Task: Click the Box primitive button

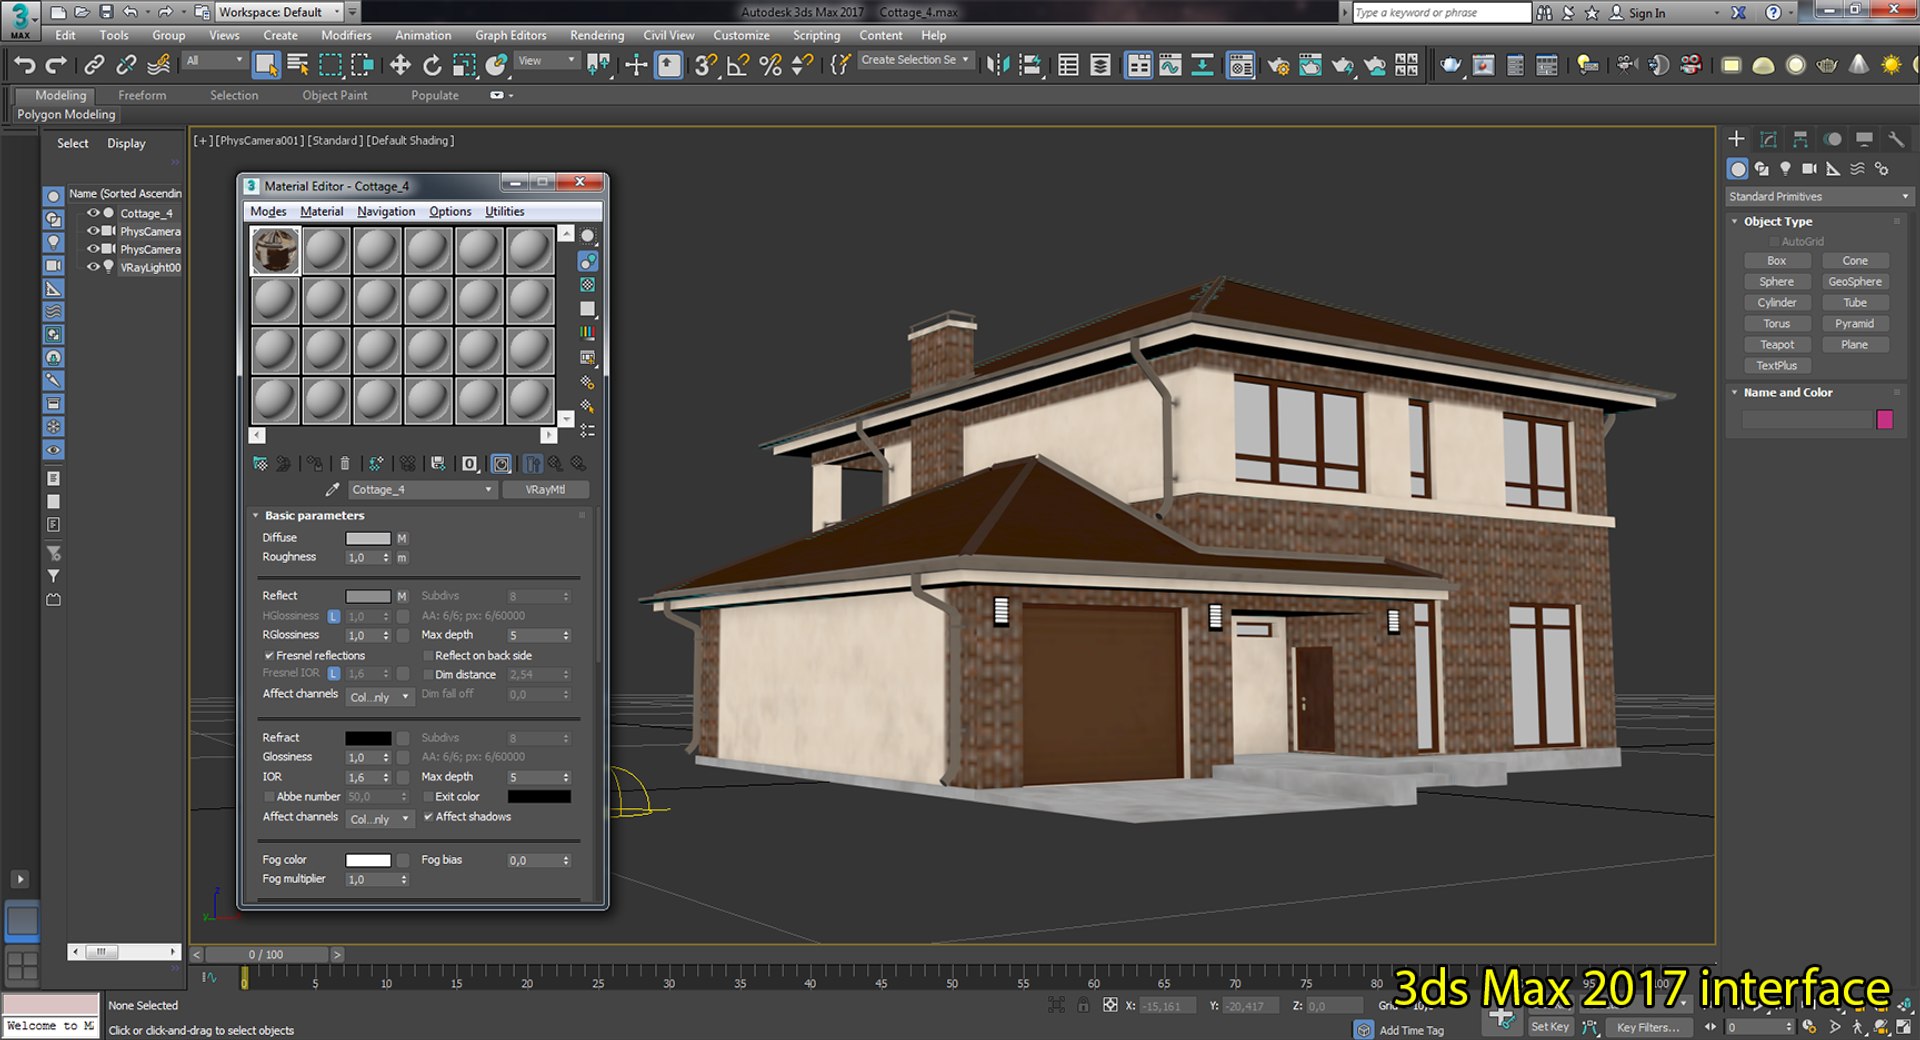Action: [1776, 261]
